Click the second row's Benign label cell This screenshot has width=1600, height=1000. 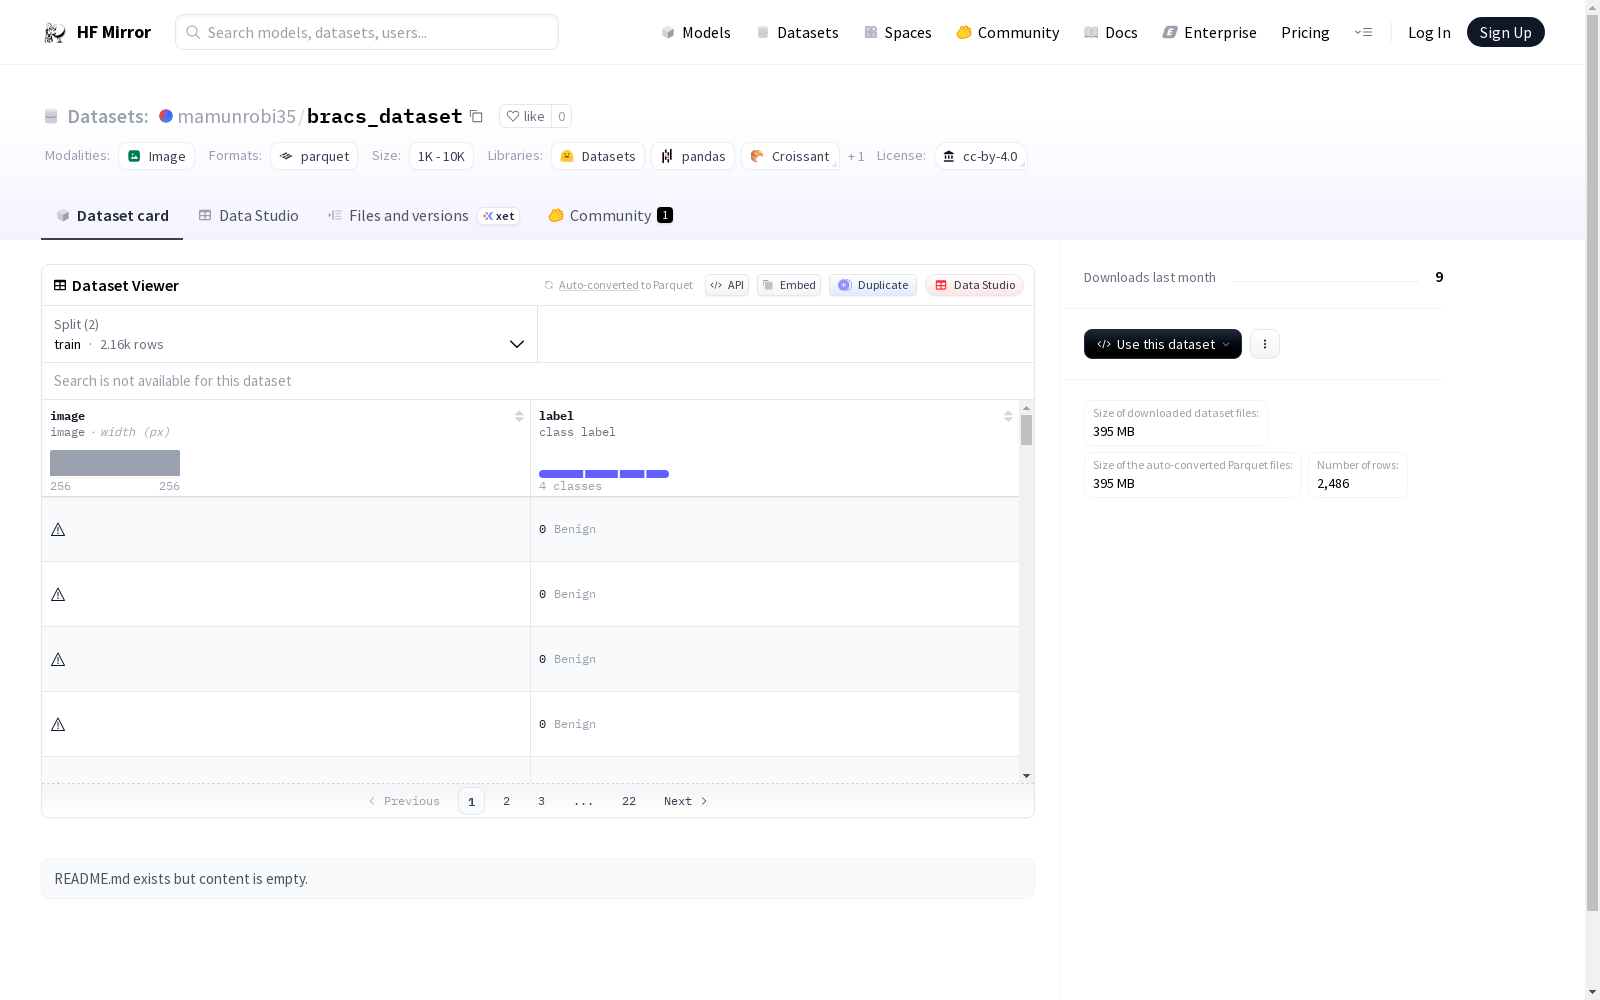pyautogui.click(x=775, y=594)
